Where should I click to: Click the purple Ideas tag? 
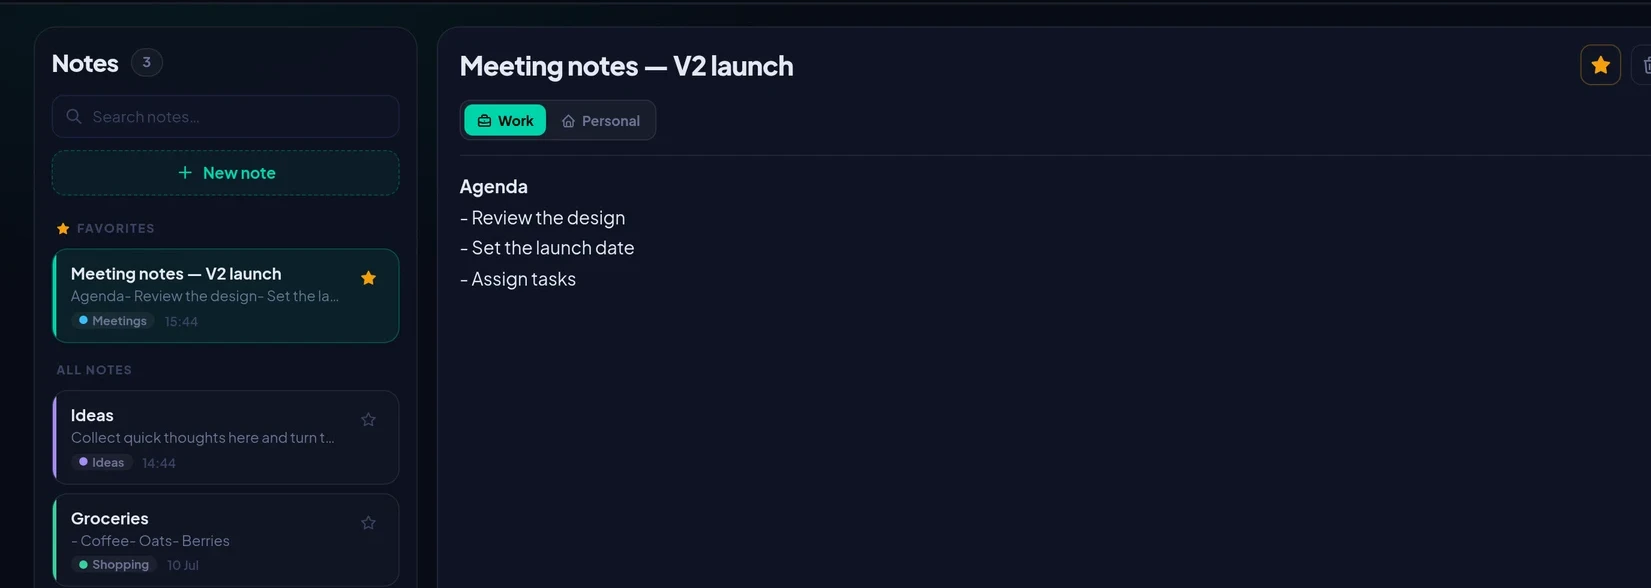pyautogui.click(x=102, y=463)
